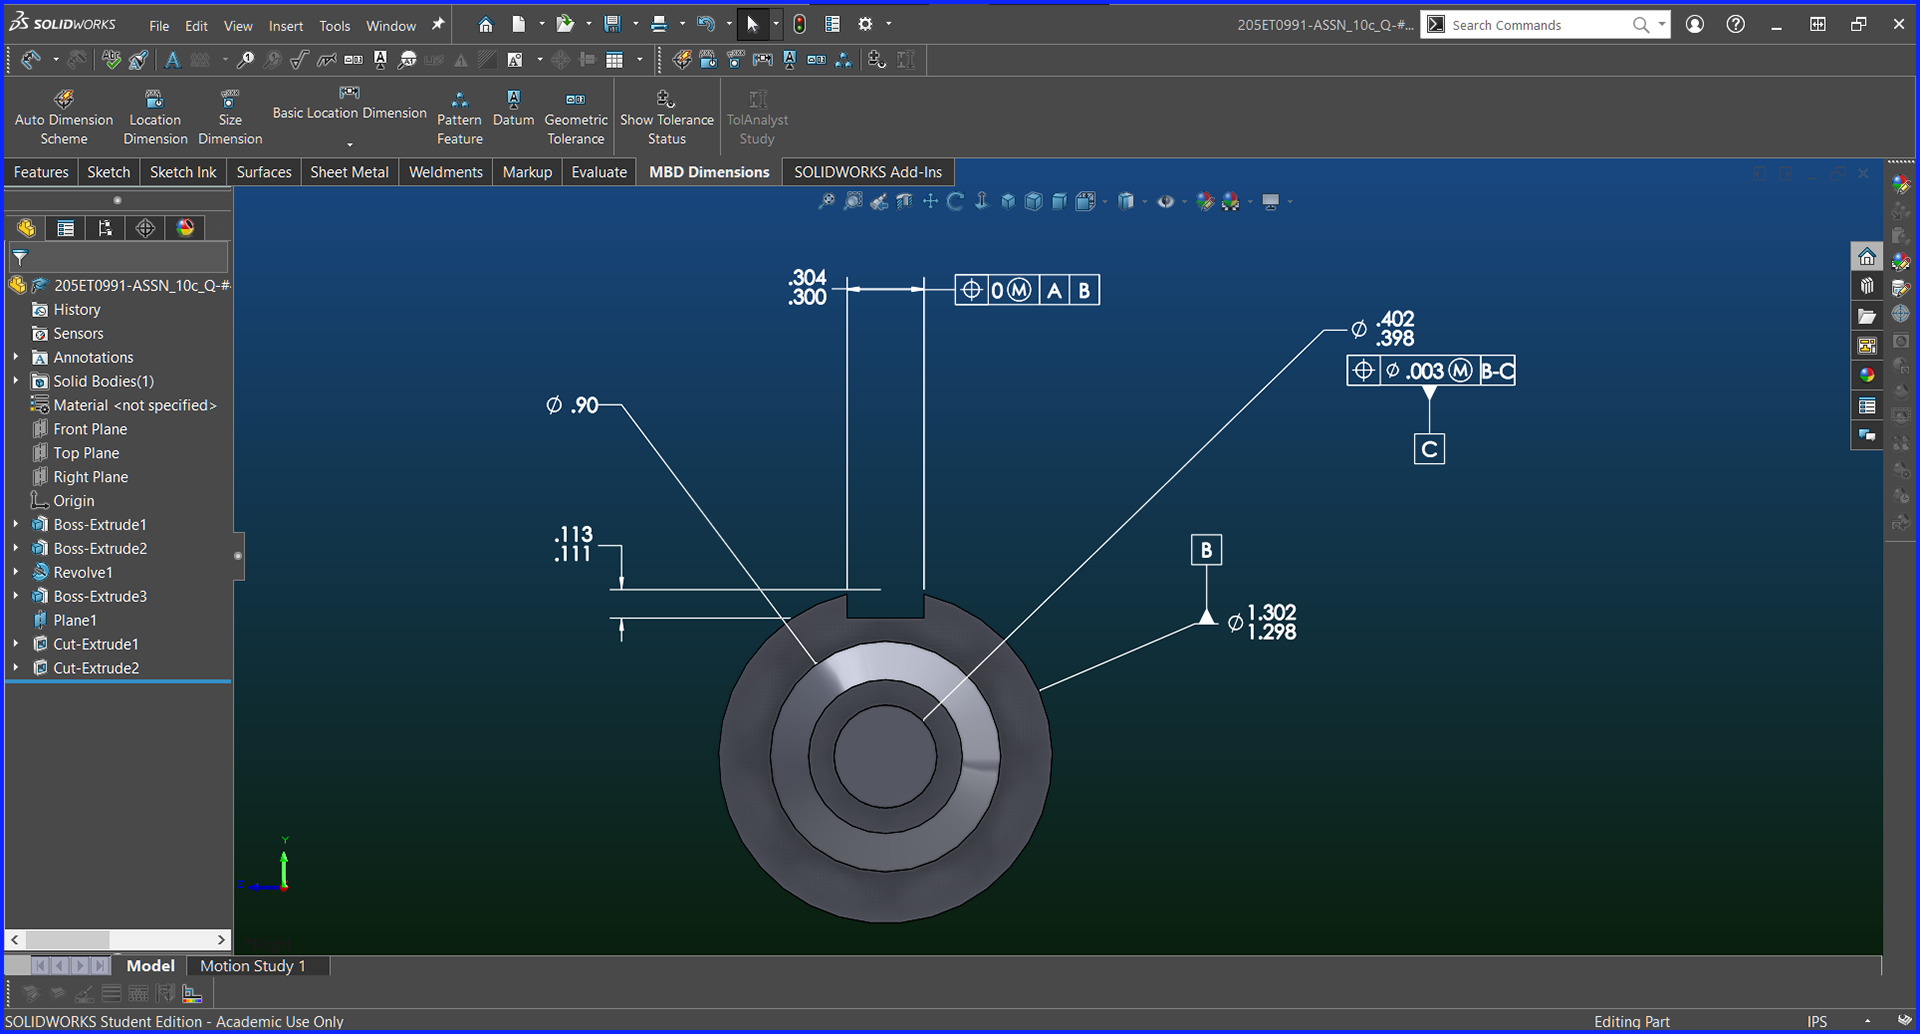Image resolution: width=1920 pixels, height=1034 pixels.
Task: Click the user login icon
Action: (x=1695, y=24)
